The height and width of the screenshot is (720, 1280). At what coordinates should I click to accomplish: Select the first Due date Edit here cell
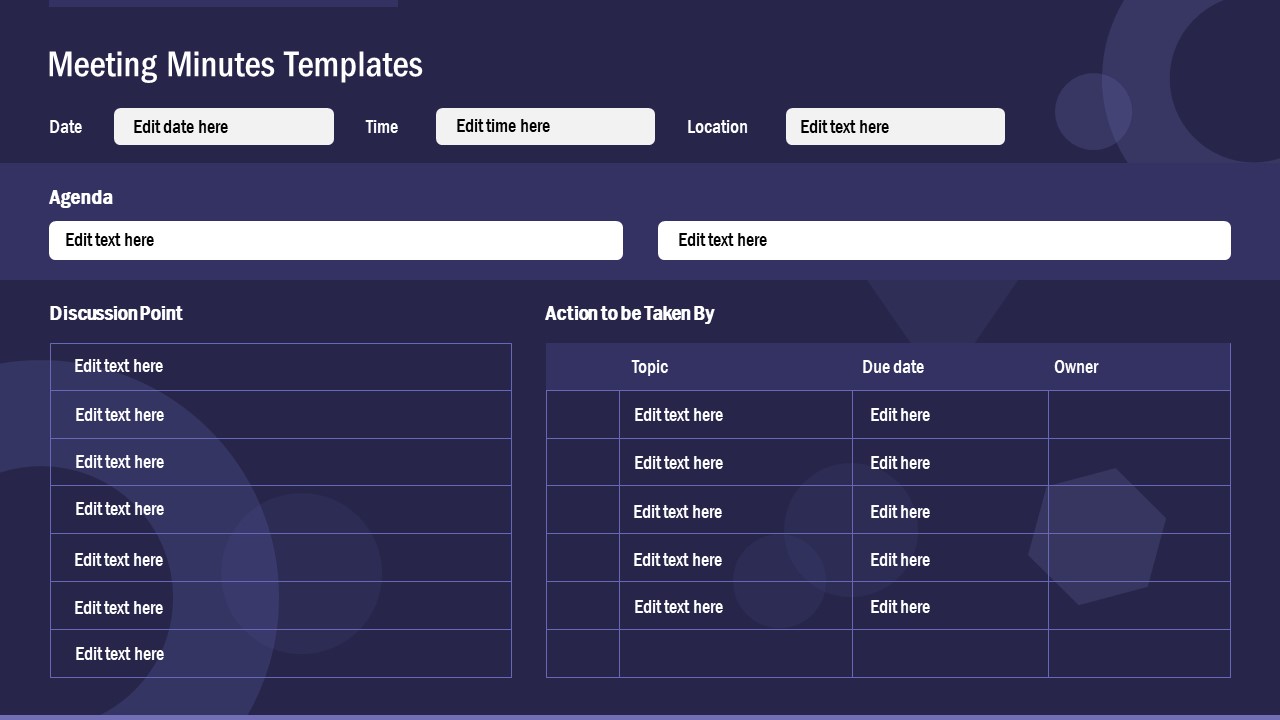point(900,414)
